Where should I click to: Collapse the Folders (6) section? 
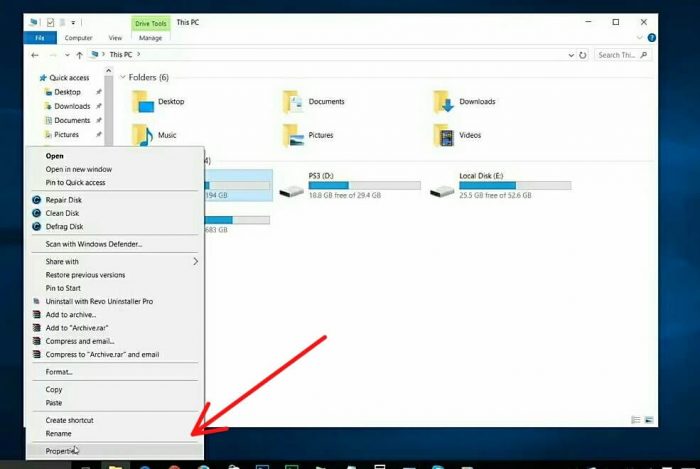pos(123,77)
